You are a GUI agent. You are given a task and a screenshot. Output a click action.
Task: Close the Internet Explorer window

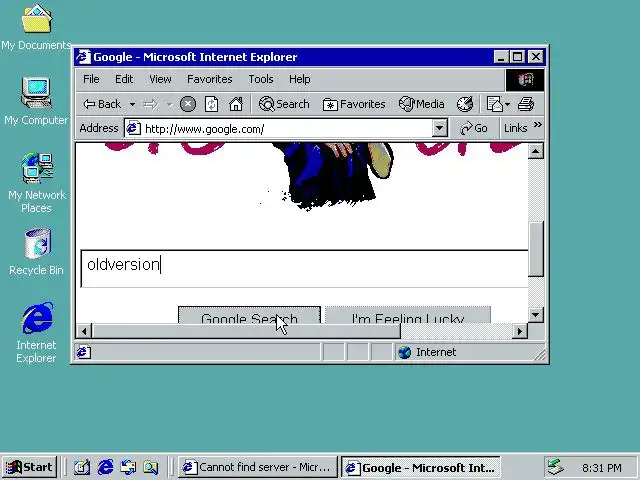click(x=536, y=57)
